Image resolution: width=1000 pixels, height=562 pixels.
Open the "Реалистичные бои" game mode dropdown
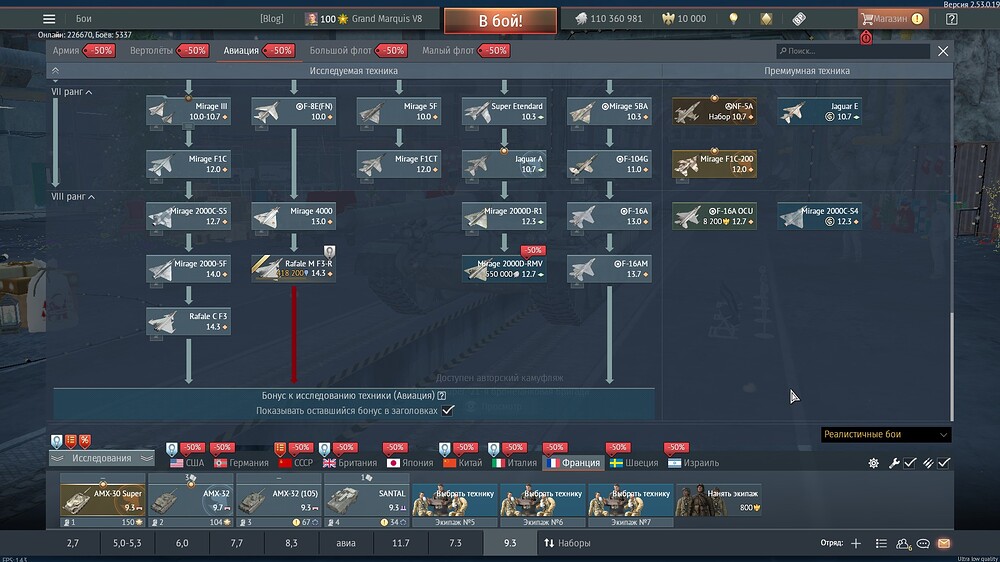tap(886, 435)
